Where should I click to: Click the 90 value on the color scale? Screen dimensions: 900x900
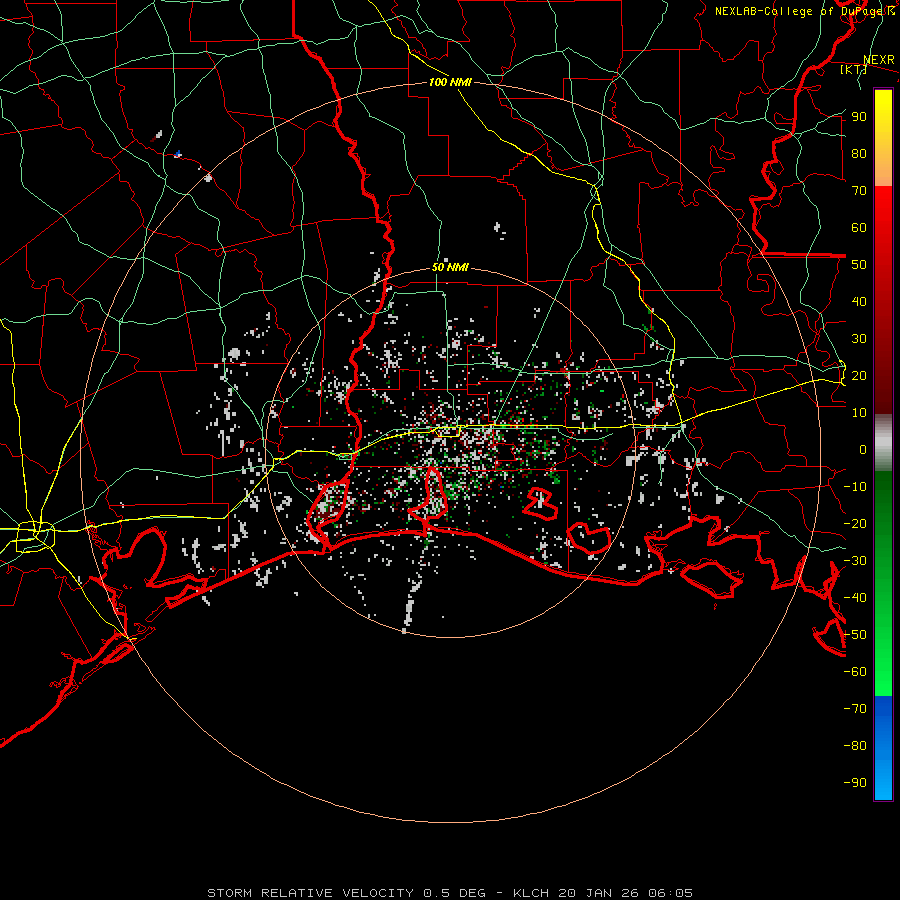pyautogui.click(x=859, y=117)
